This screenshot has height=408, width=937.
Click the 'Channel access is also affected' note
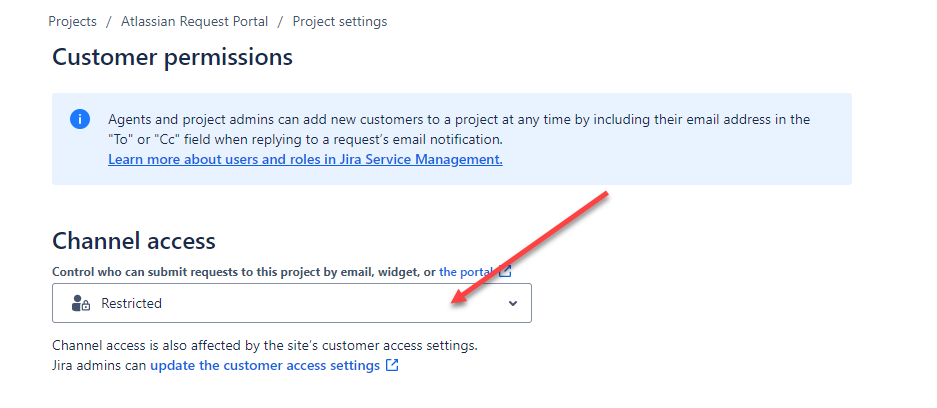tap(265, 345)
